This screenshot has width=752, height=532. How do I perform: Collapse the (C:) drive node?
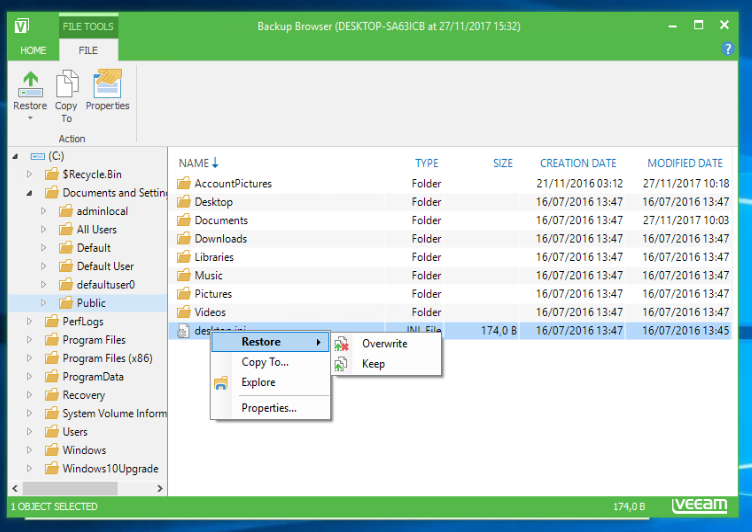coord(15,156)
